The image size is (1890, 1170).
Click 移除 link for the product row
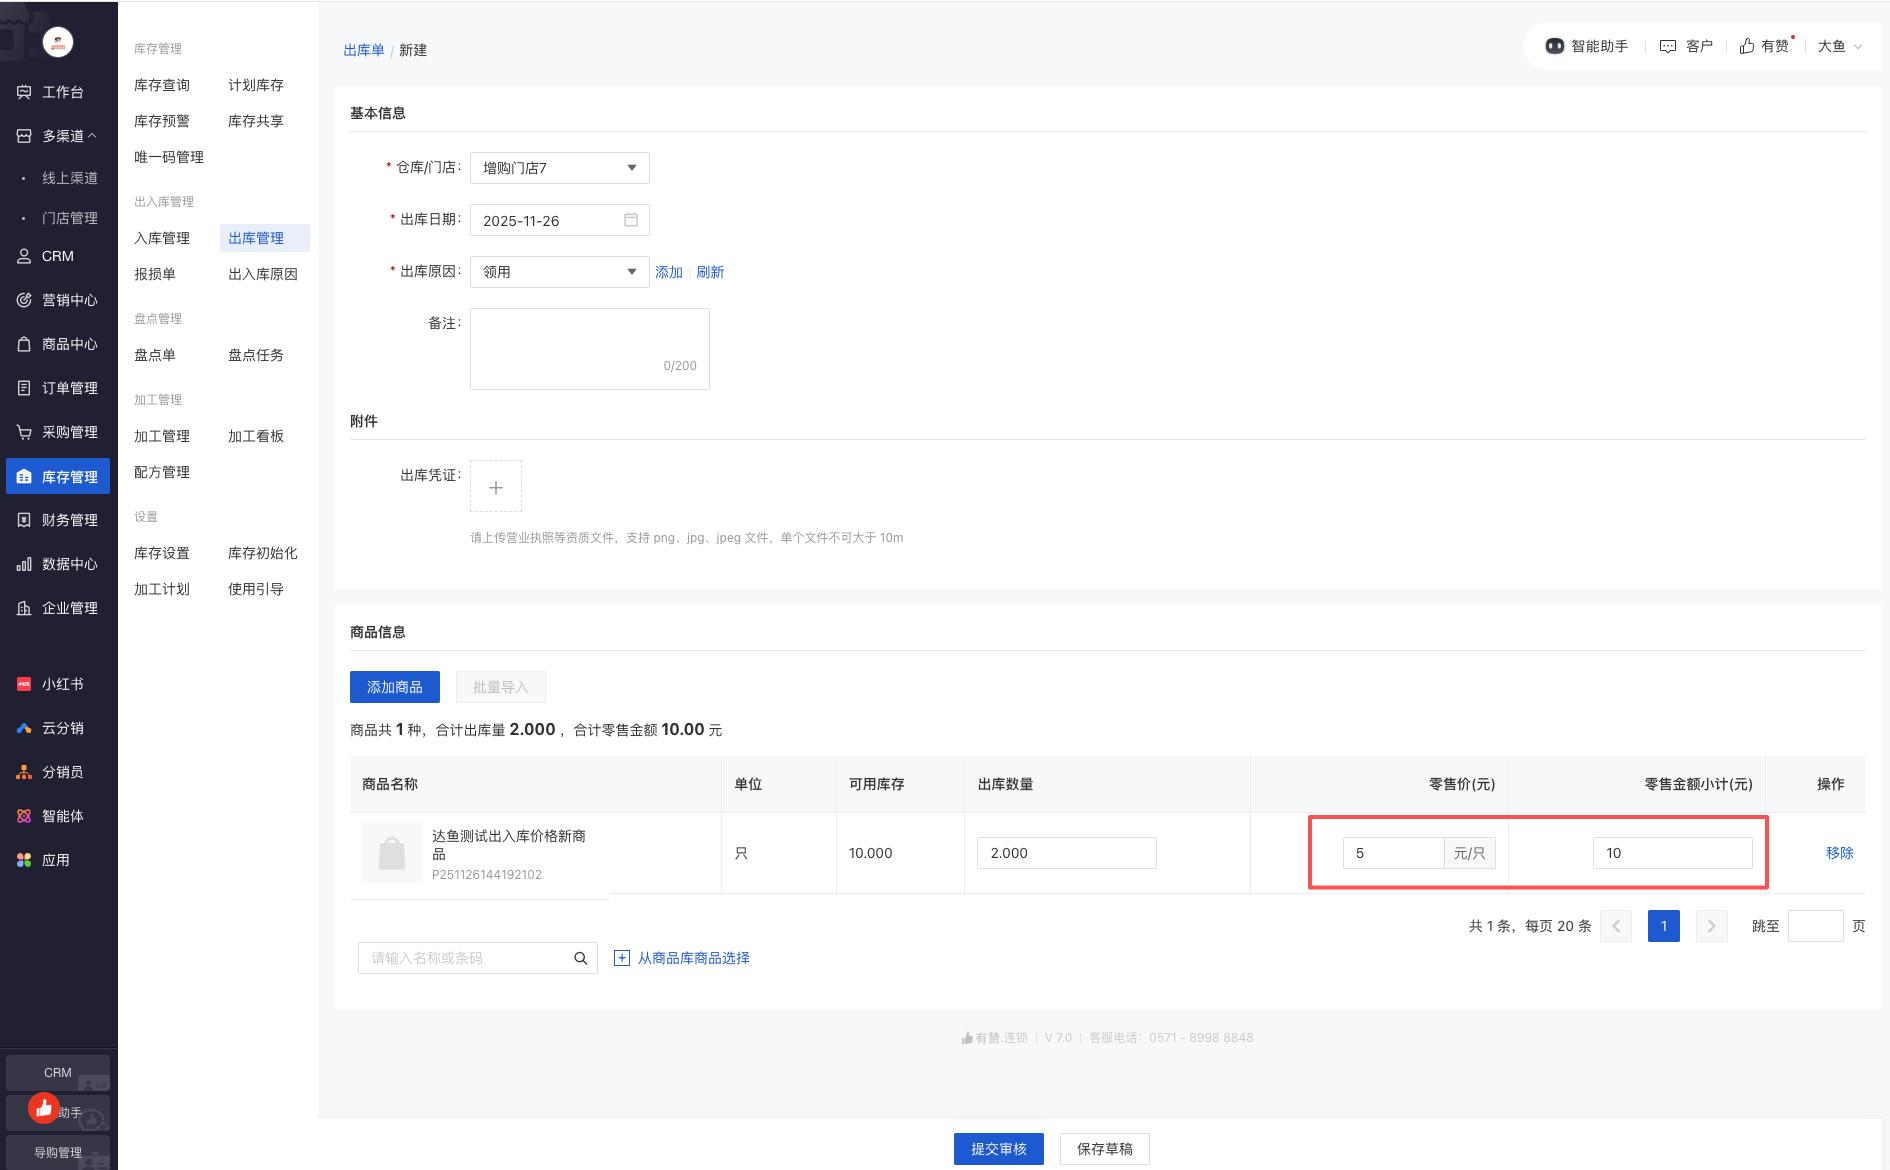(1839, 853)
